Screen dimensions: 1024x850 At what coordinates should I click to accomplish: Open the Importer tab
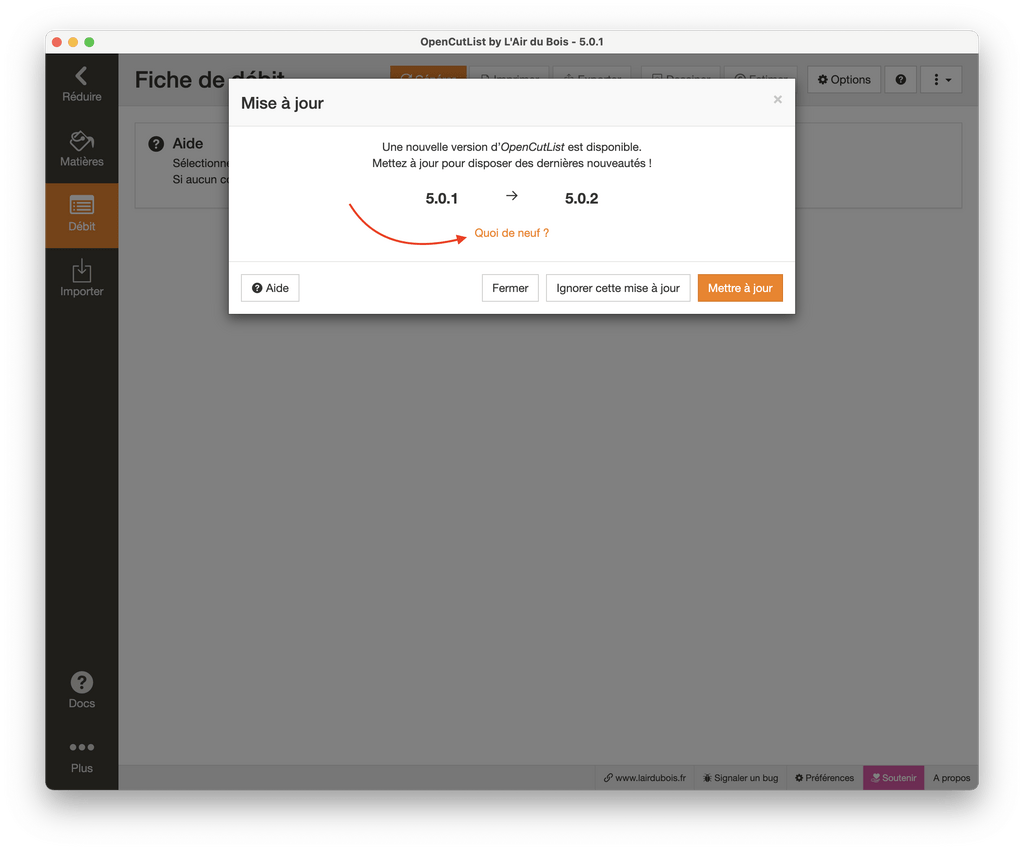click(x=82, y=279)
